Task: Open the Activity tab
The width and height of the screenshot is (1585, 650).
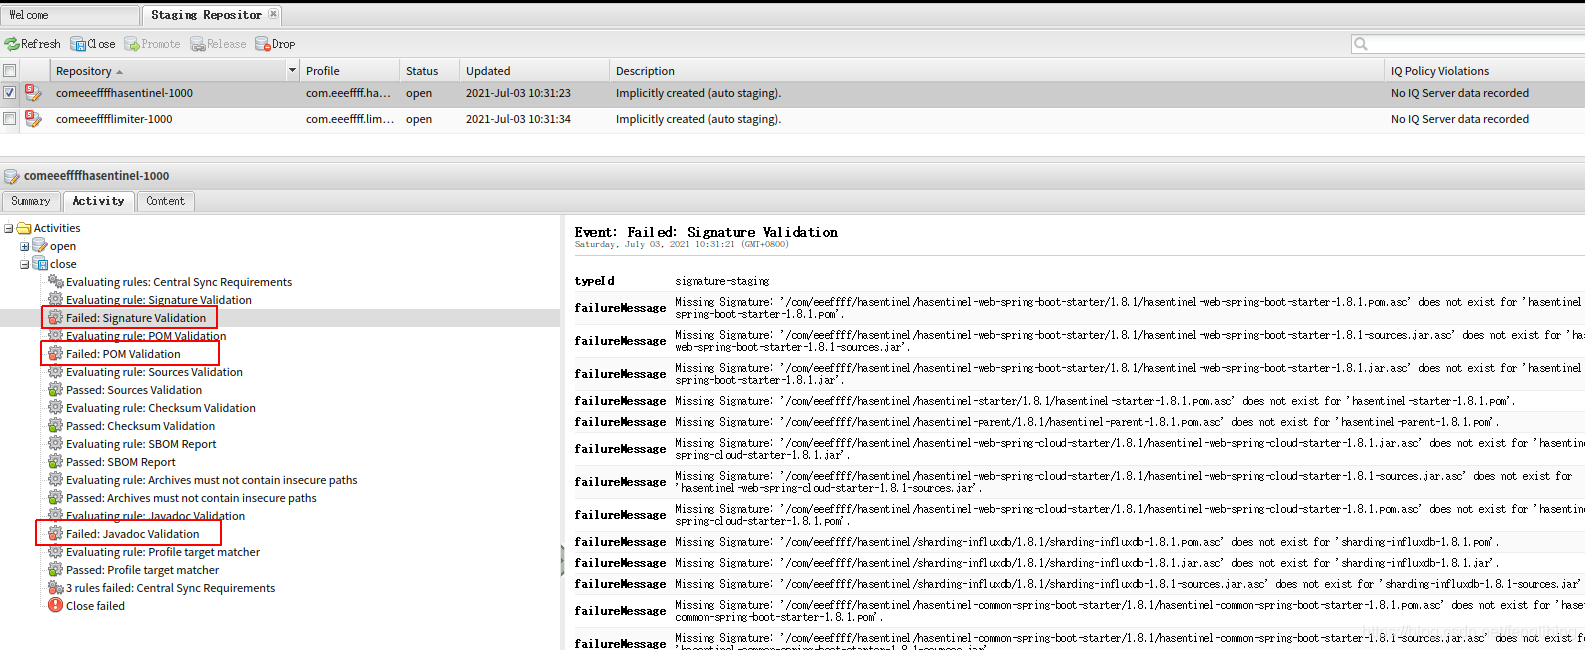Action: 98,201
